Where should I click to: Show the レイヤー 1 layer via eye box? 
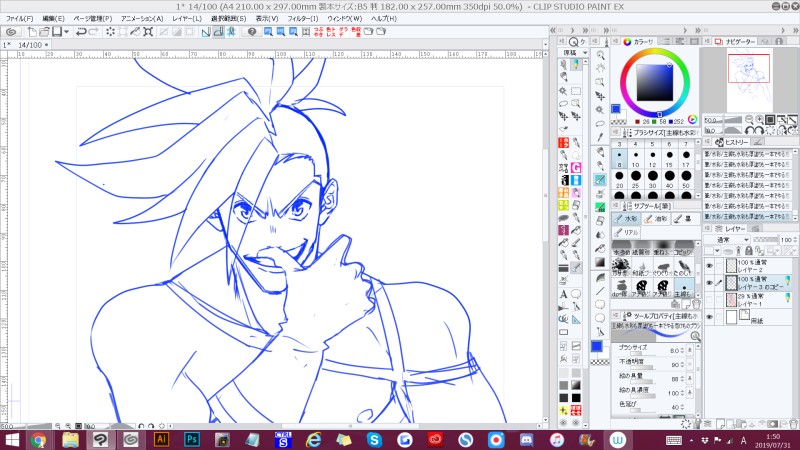tap(709, 299)
